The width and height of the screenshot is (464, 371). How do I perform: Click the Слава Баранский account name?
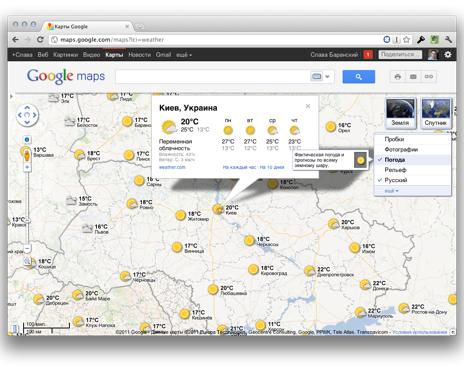[334, 54]
